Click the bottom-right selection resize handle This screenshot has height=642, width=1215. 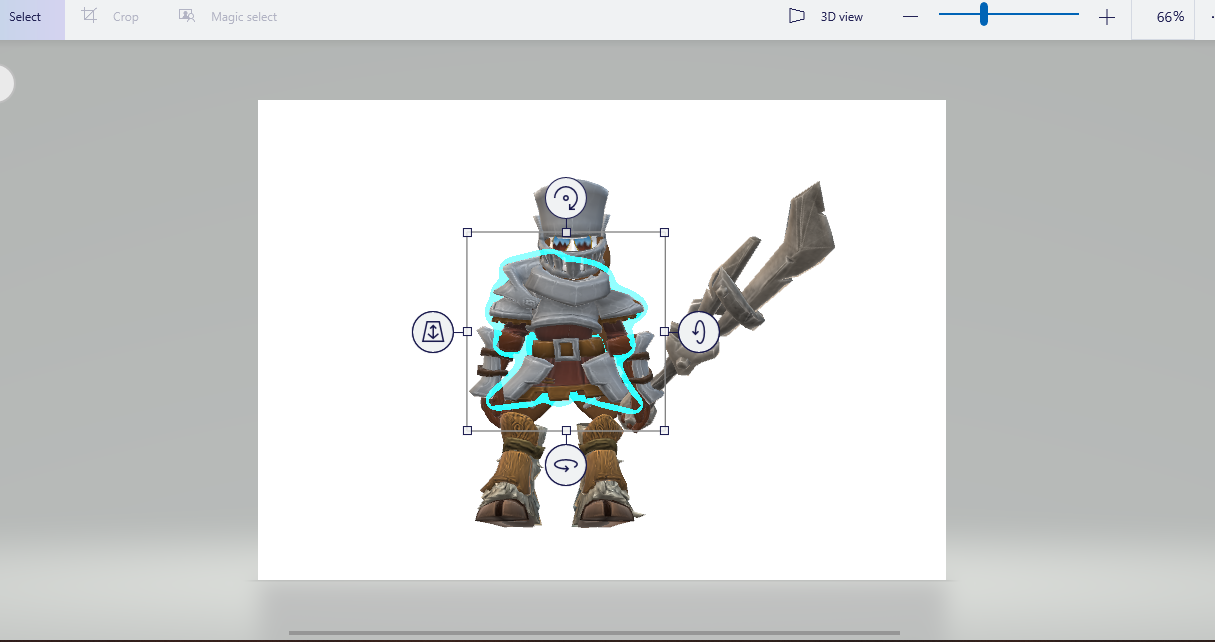(665, 430)
